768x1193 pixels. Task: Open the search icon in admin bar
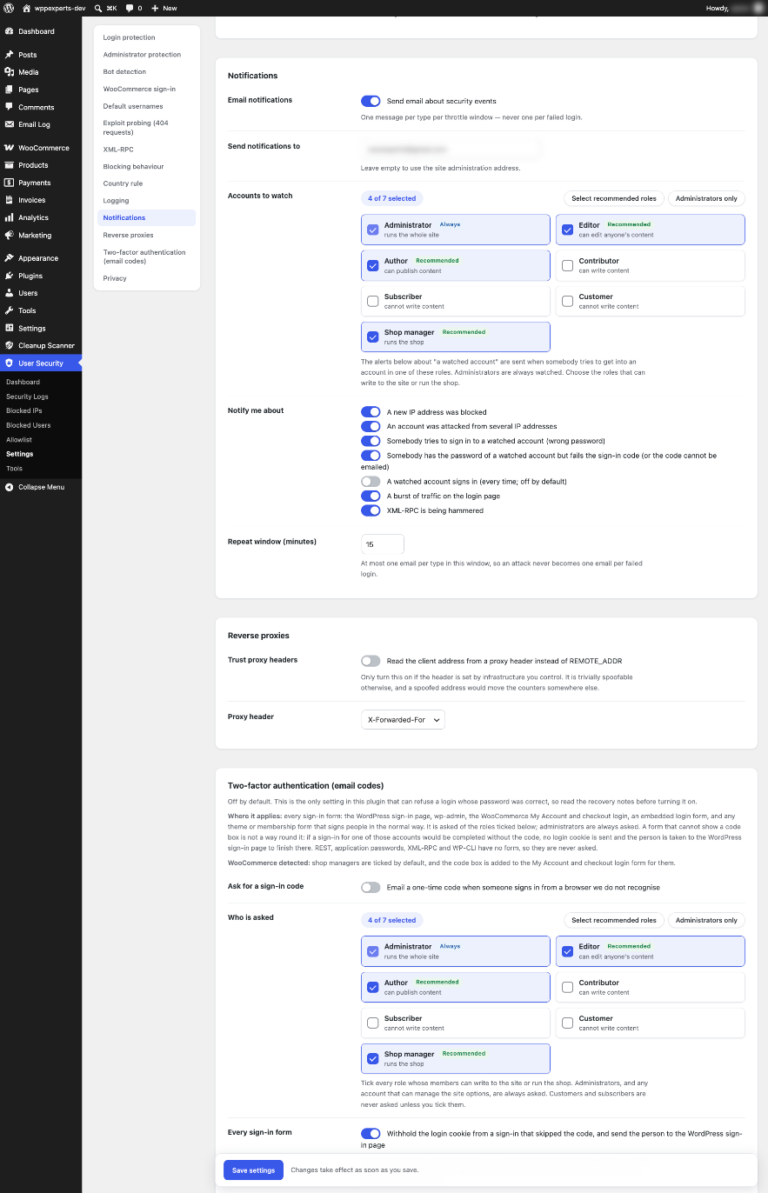[98, 8]
